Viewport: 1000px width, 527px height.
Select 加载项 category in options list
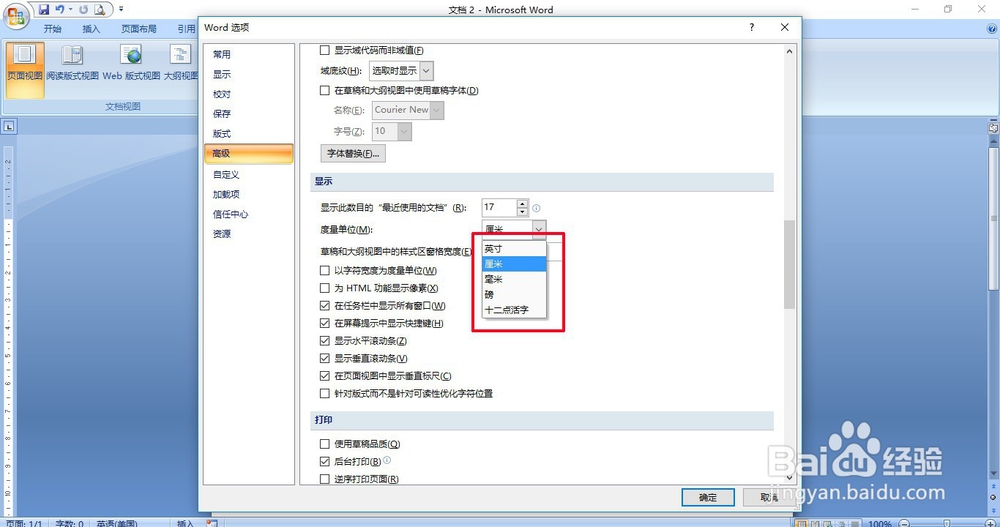point(249,194)
